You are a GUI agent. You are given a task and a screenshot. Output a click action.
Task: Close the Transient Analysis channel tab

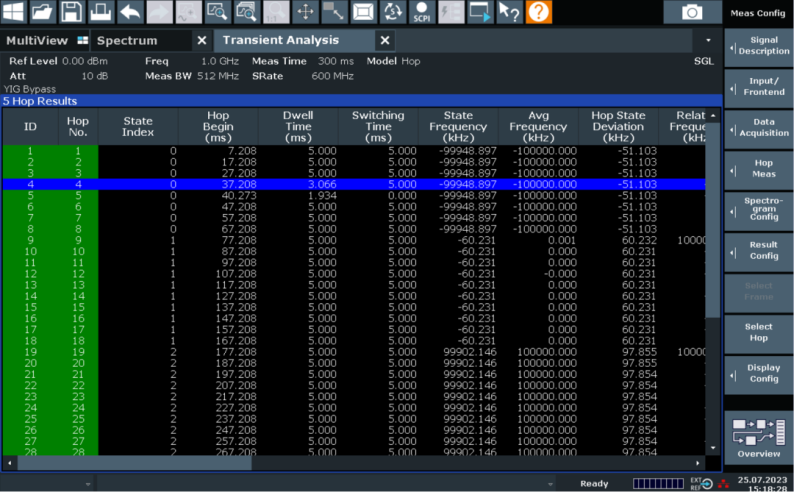(385, 40)
